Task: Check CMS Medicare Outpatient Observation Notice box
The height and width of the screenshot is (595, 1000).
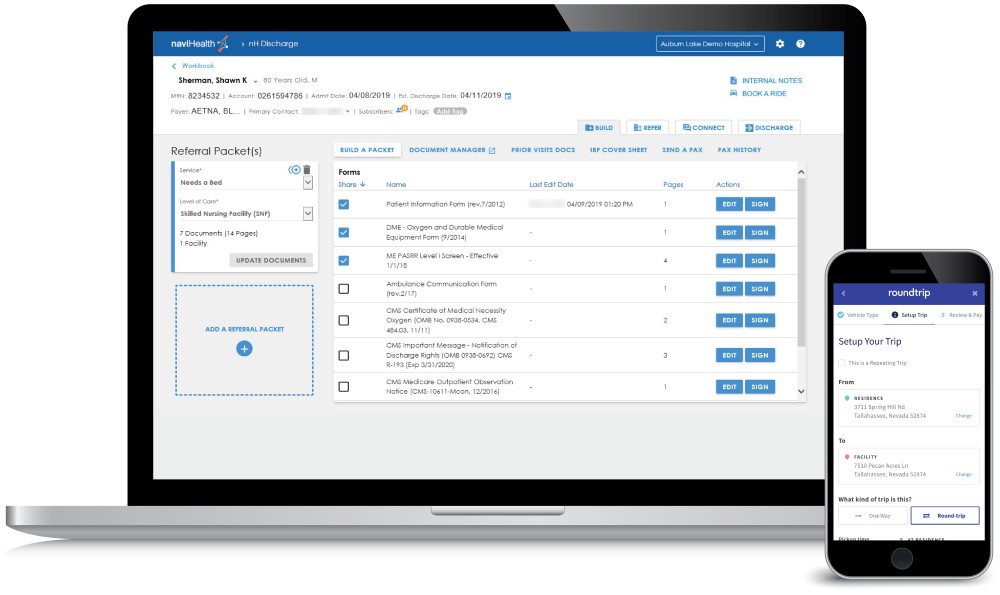Action: click(x=344, y=386)
